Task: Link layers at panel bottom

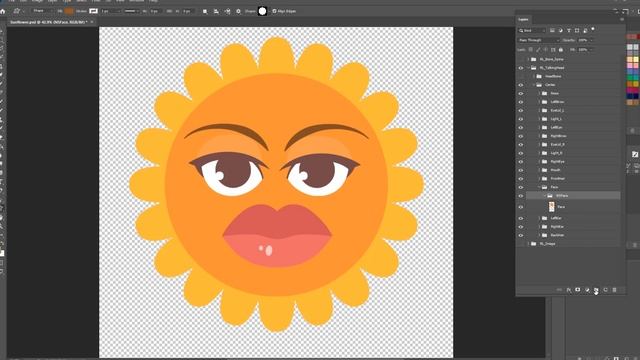Action: click(x=559, y=290)
